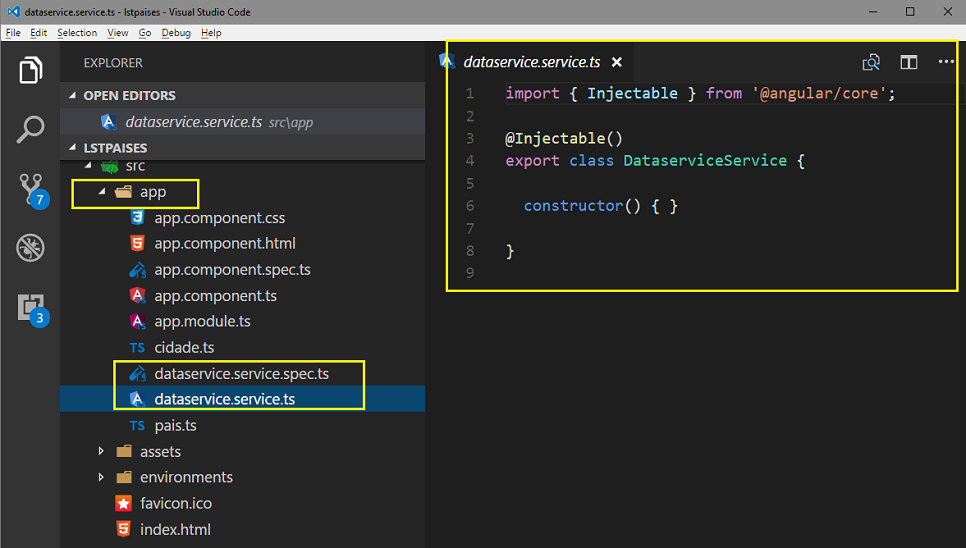Viewport: 966px width, 548px height.
Task: Open Extensions view with badge 3
Action: click(30, 307)
